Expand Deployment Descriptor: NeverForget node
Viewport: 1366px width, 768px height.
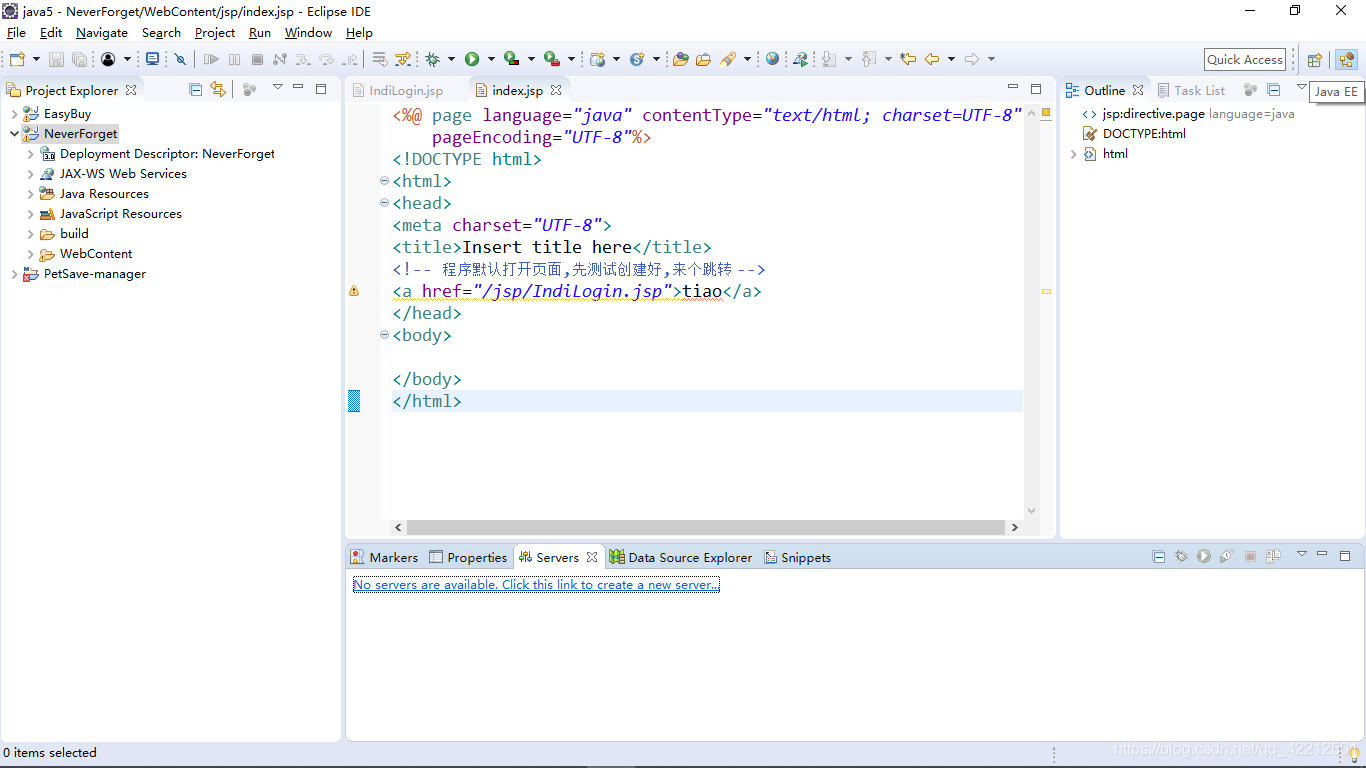pos(30,154)
